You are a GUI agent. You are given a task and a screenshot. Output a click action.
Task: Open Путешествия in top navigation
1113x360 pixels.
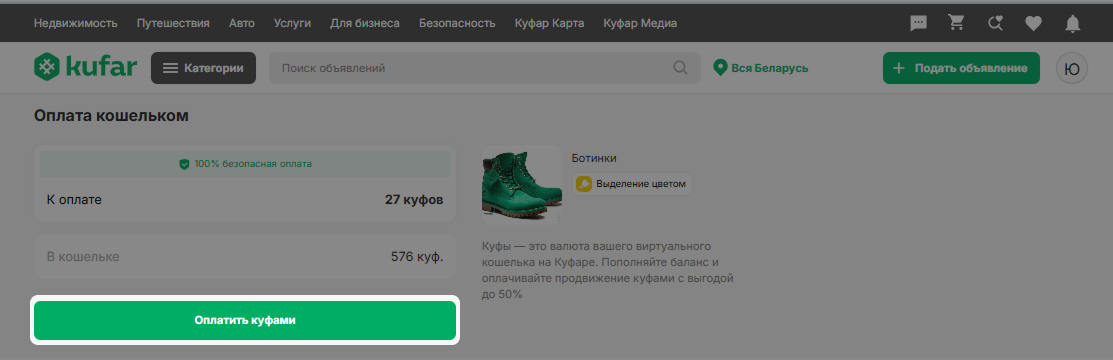[x=173, y=23]
